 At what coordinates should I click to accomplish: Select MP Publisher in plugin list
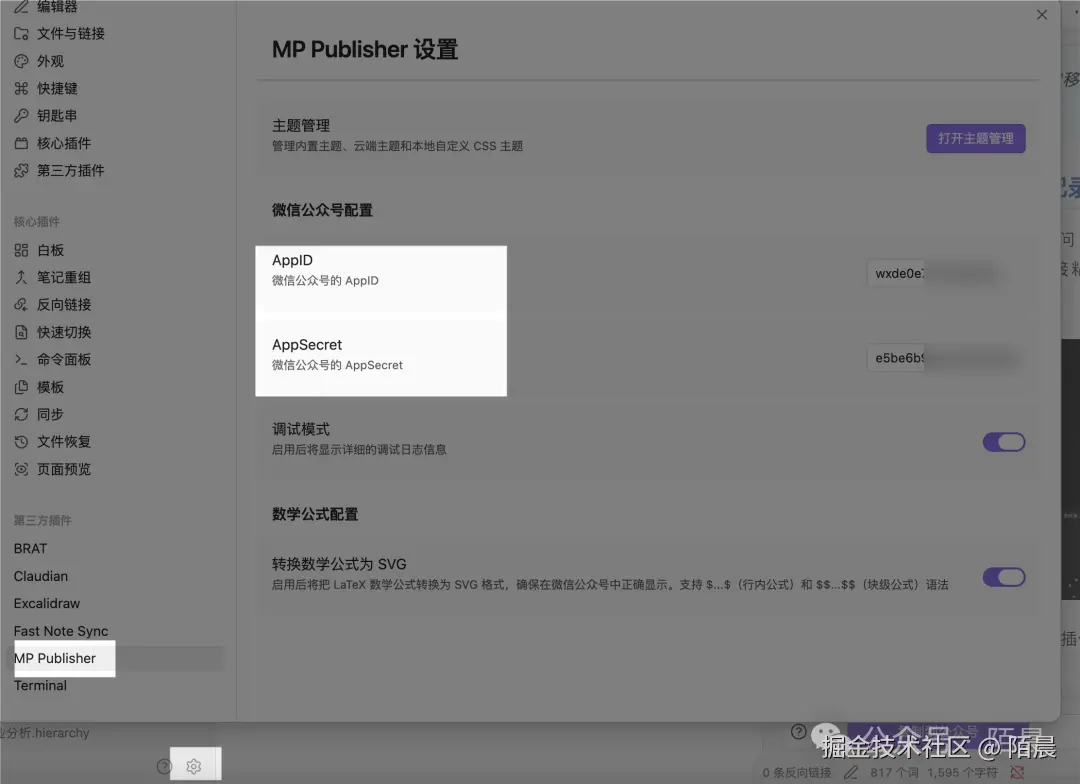click(x=55, y=658)
